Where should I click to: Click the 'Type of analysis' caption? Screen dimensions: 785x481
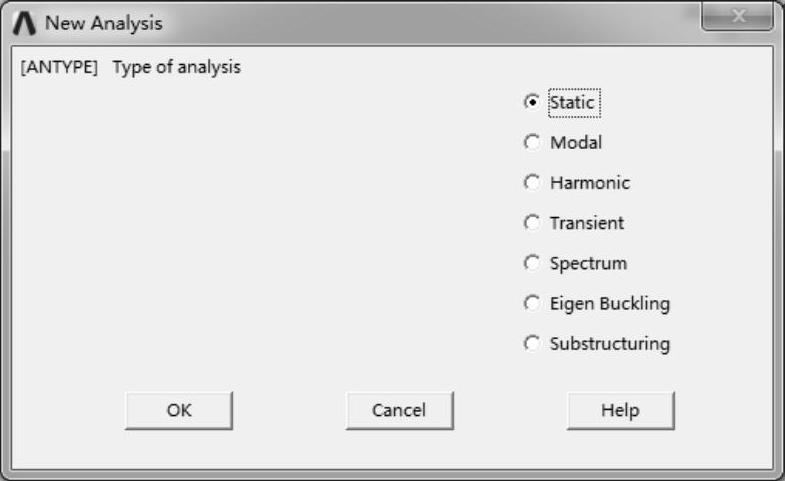pyautogui.click(x=177, y=69)
